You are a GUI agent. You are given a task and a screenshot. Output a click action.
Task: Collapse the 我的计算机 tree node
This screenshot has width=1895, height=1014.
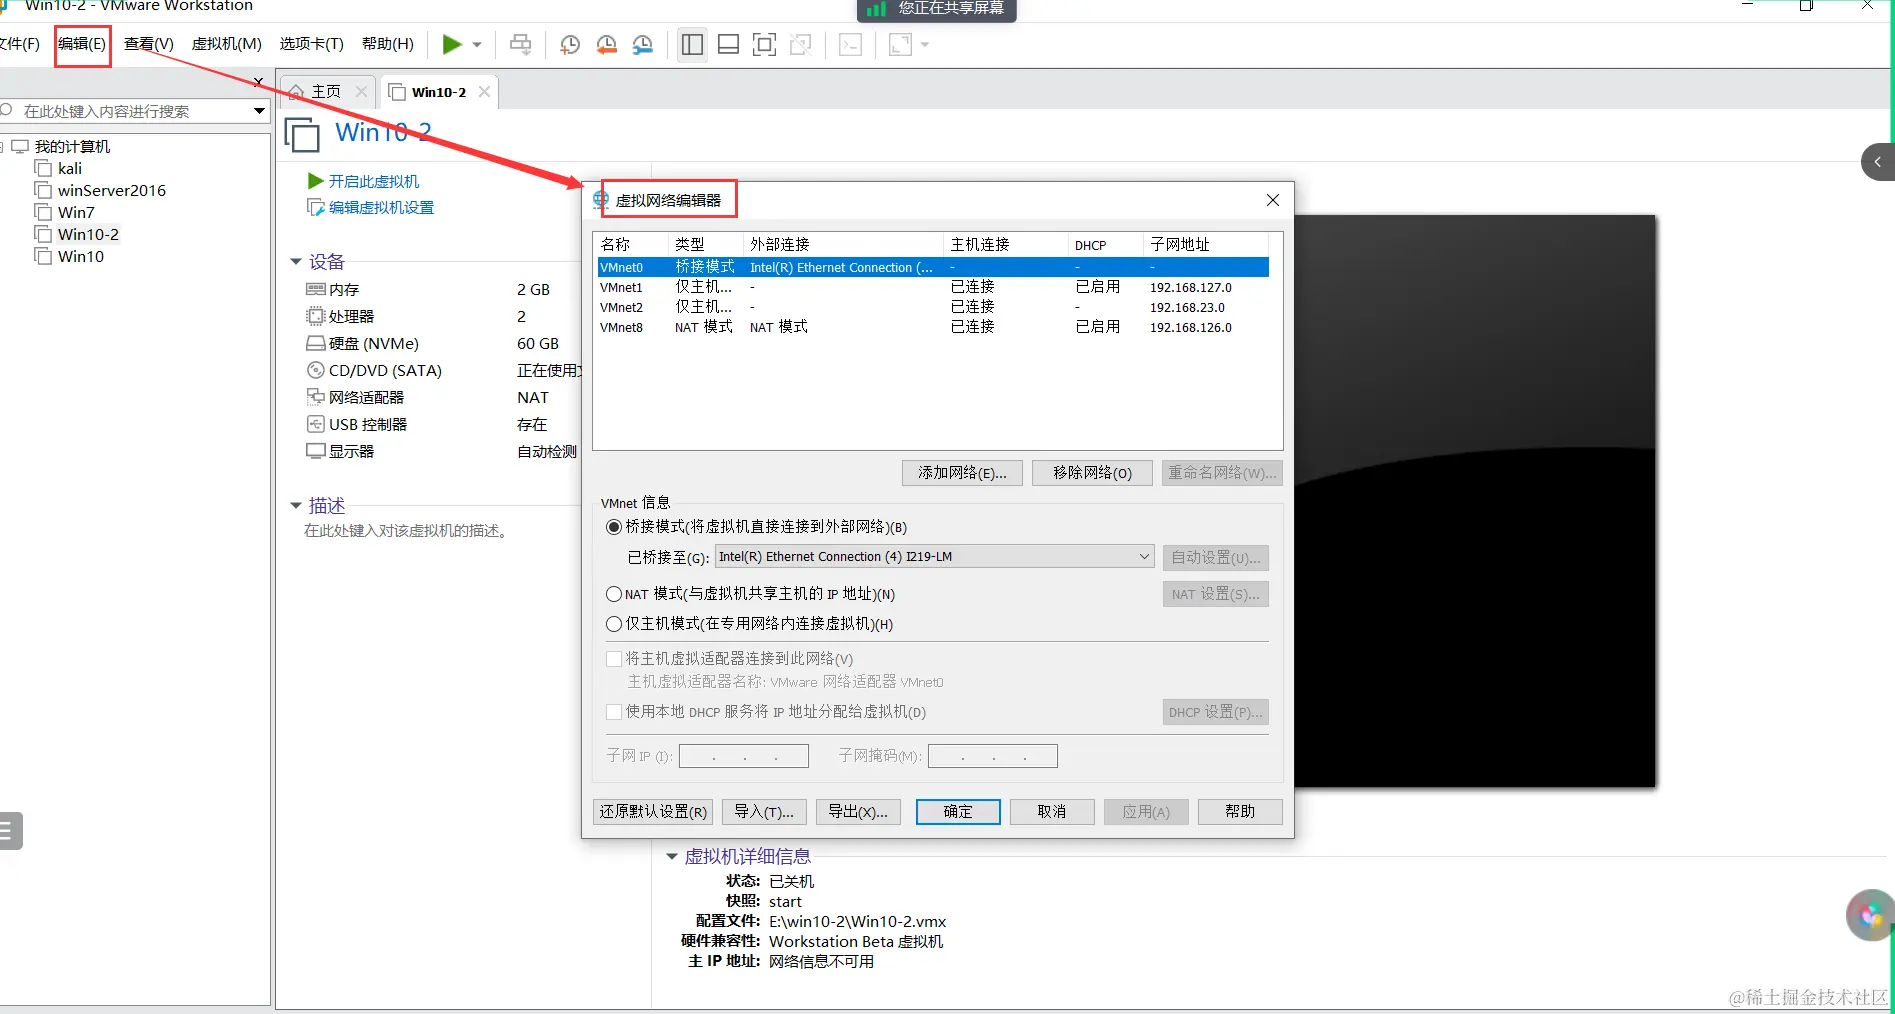click(3, 147)
